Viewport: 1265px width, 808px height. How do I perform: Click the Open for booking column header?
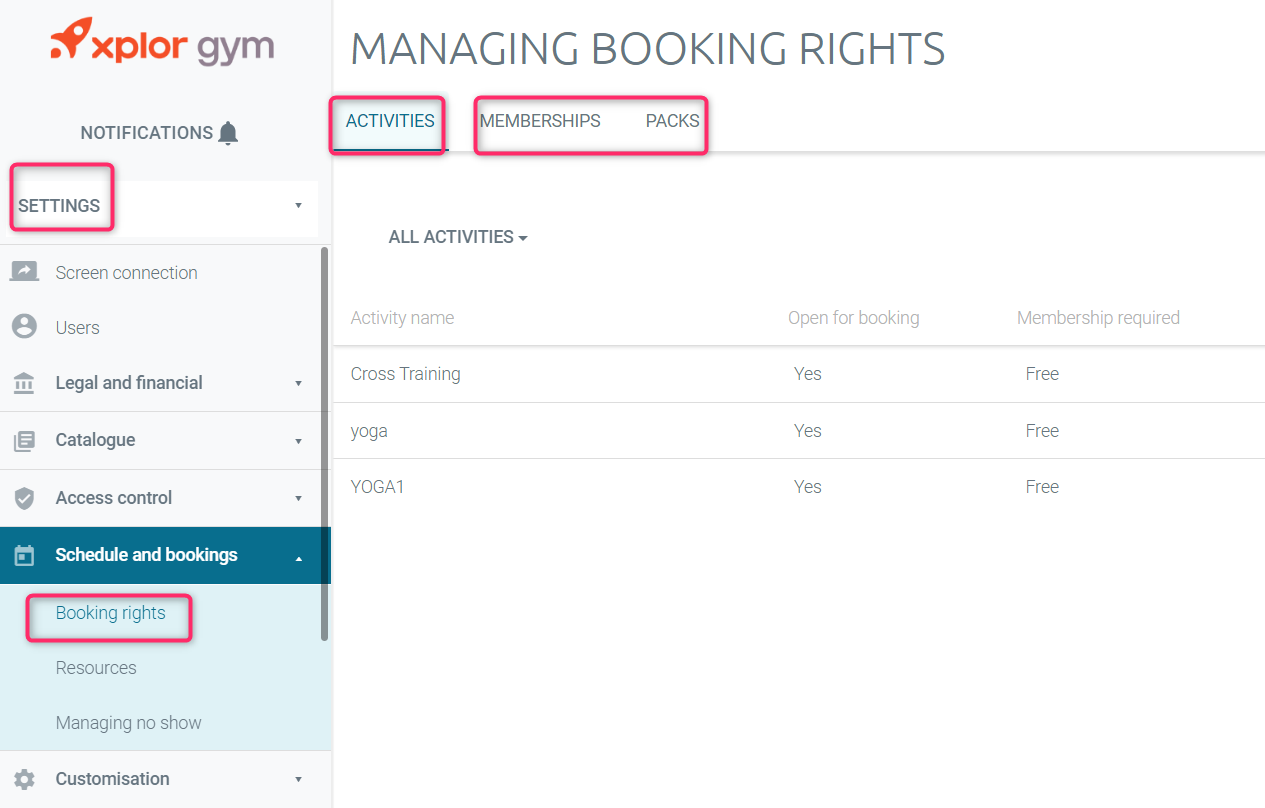pos(853,318)
